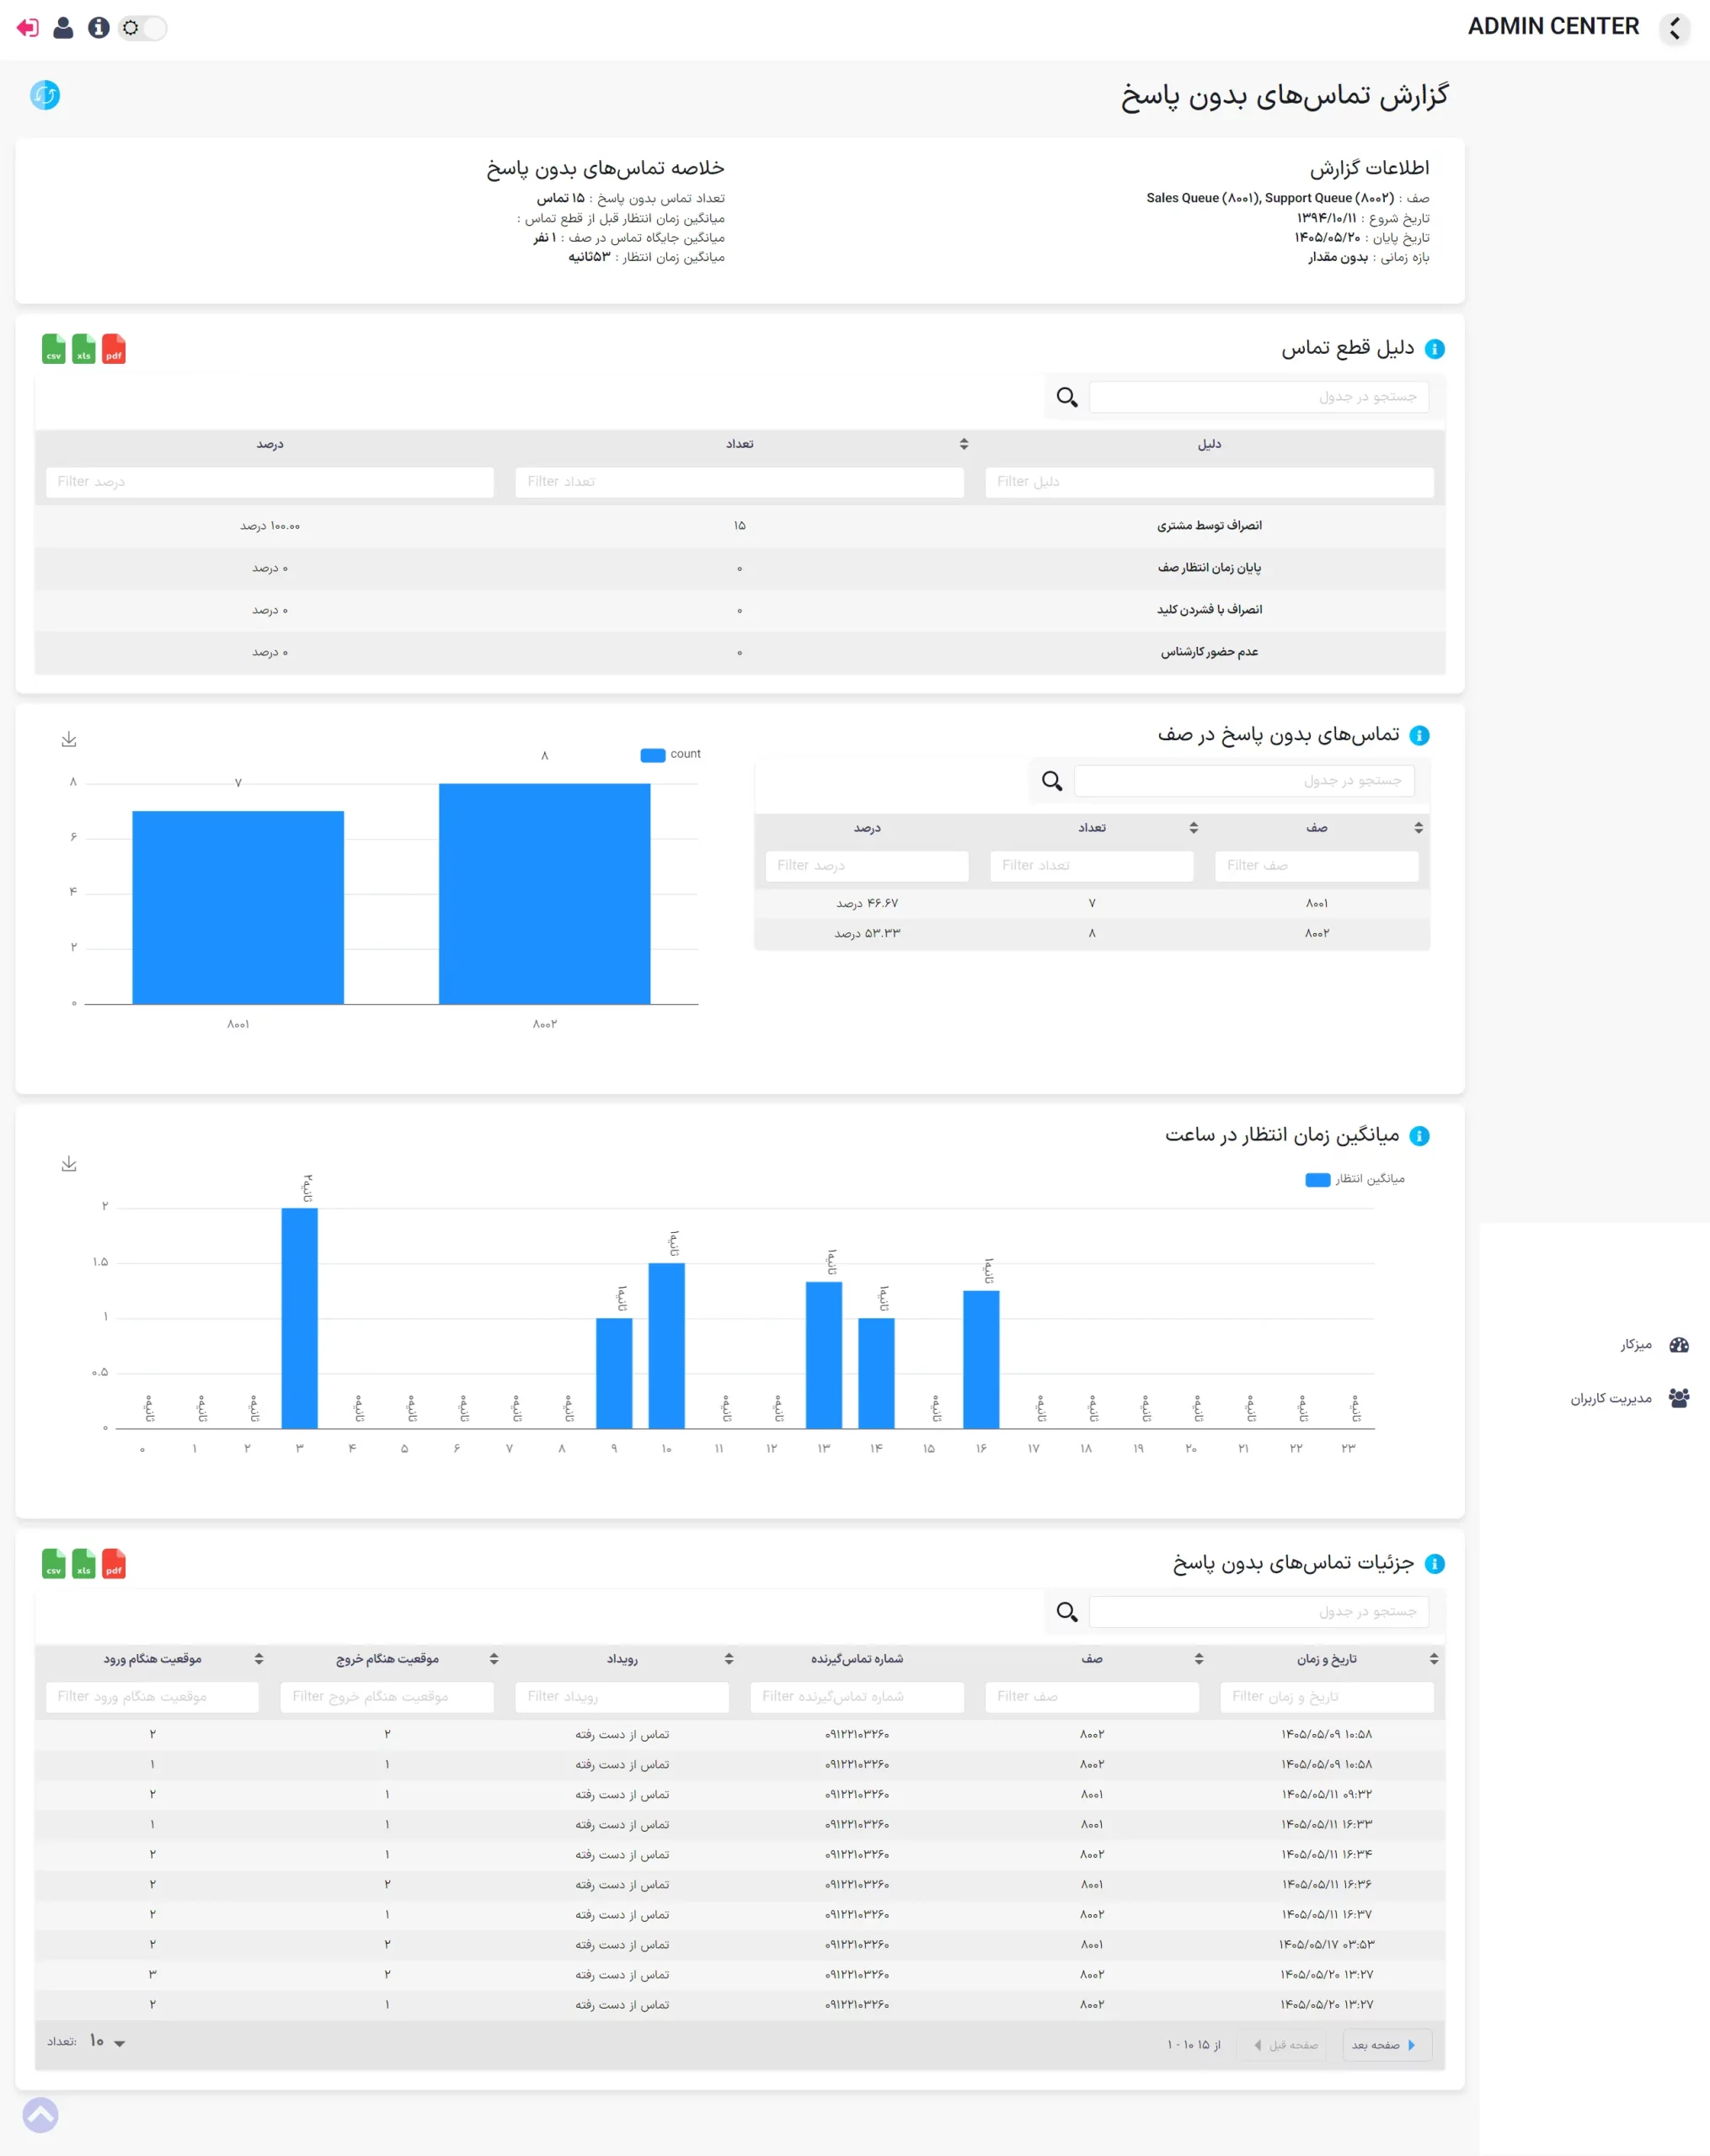Export disconnect reason table as PDF
Viewport: 1710px width, 2156px height.
coord(114,349)
